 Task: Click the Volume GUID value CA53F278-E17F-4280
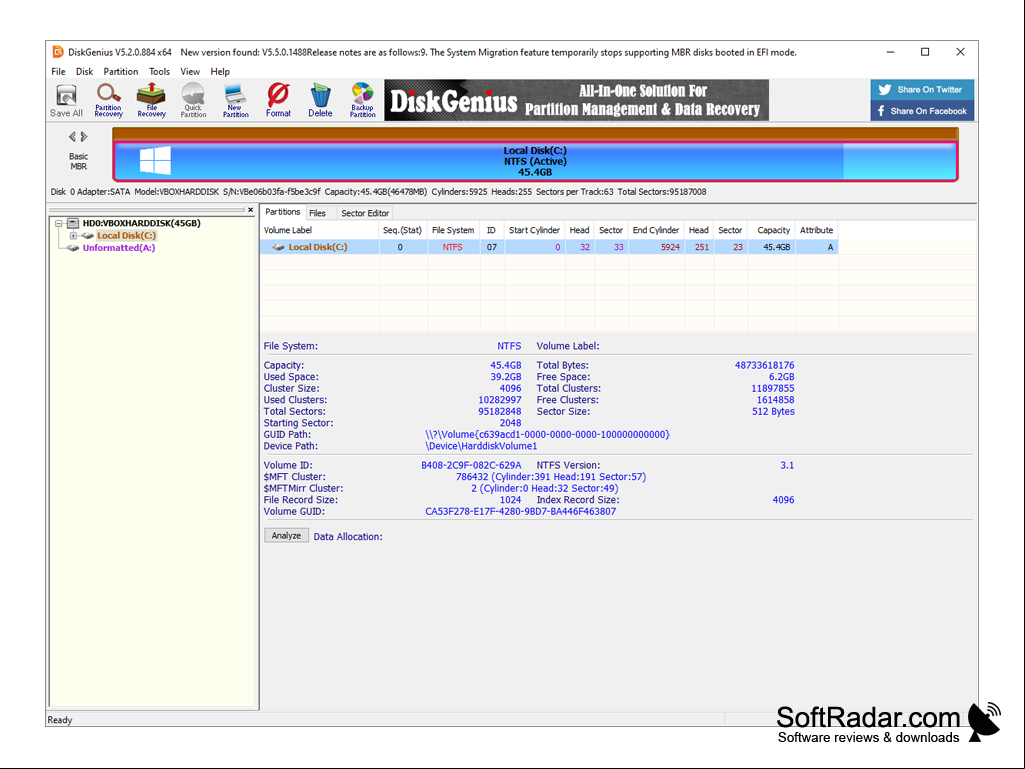coord(520,511)
